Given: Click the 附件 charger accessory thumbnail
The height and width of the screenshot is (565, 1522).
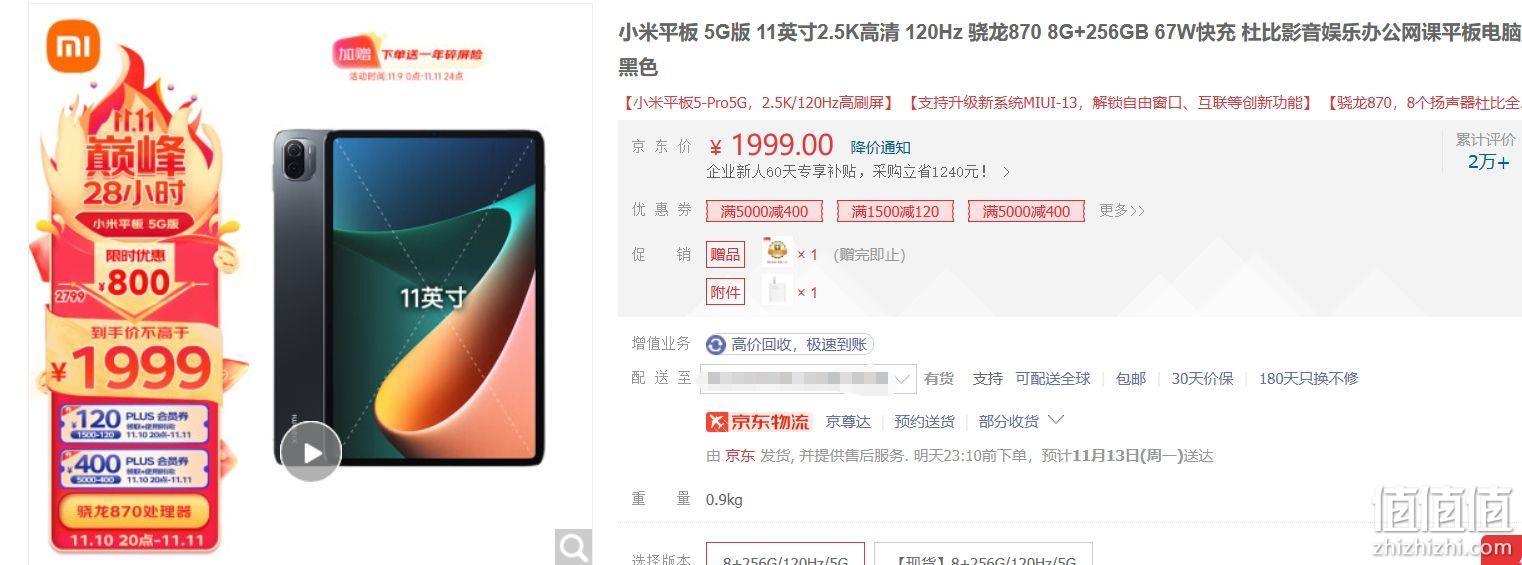Looking at the screenshot, I should [777, 291].
